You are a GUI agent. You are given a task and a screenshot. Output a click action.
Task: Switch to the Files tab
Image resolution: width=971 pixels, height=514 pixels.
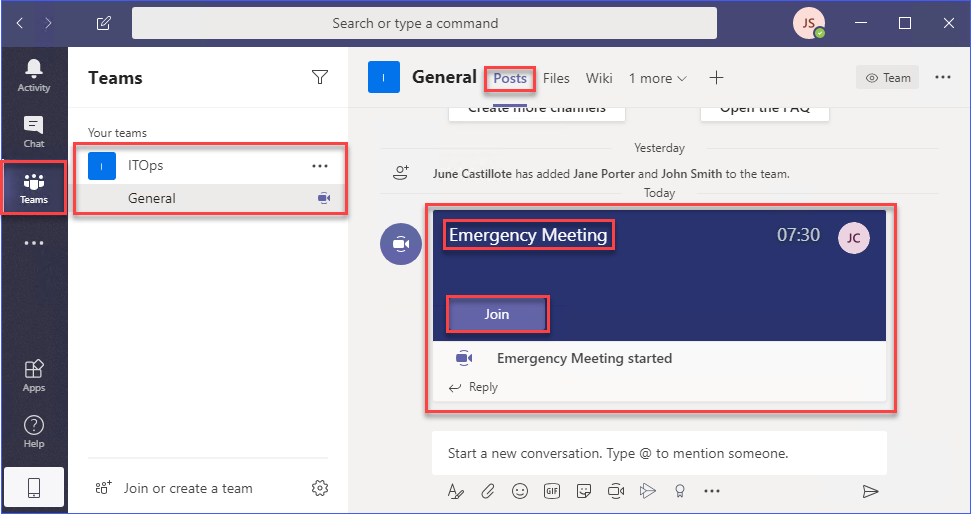(556, 79)
